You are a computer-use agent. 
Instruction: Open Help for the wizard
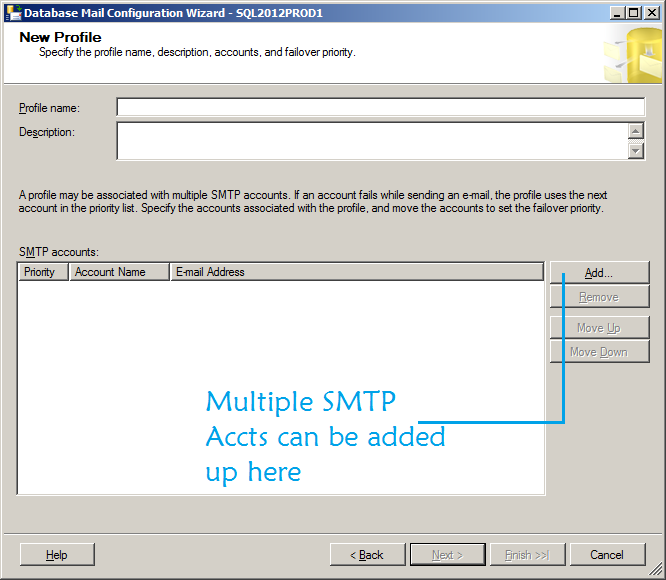click(57, 555)
